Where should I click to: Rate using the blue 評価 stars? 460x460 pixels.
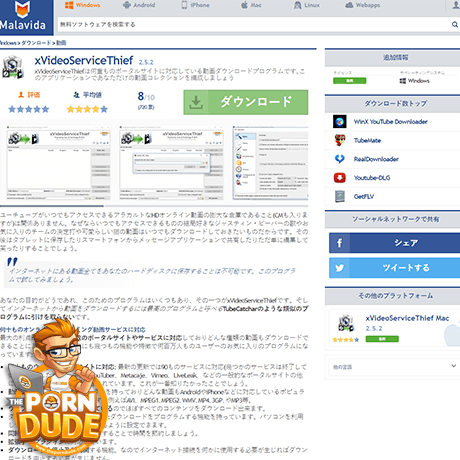tap(29, 109)
